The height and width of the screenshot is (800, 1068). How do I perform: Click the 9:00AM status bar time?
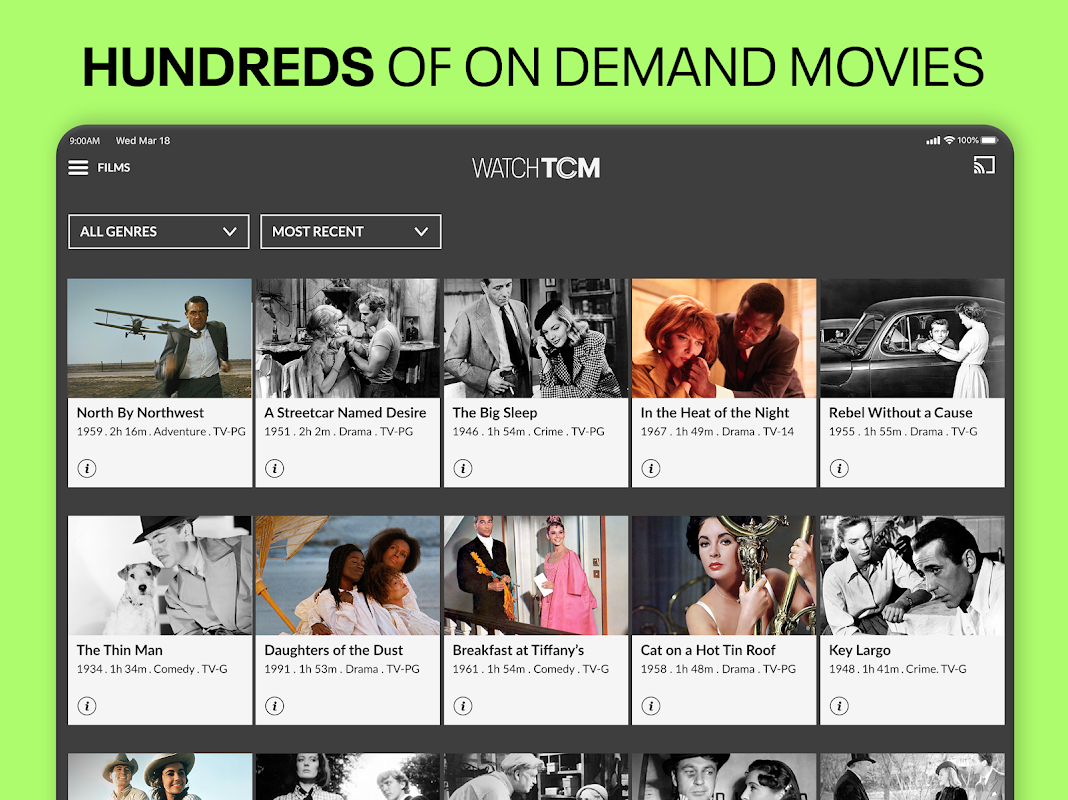(84, 141)
